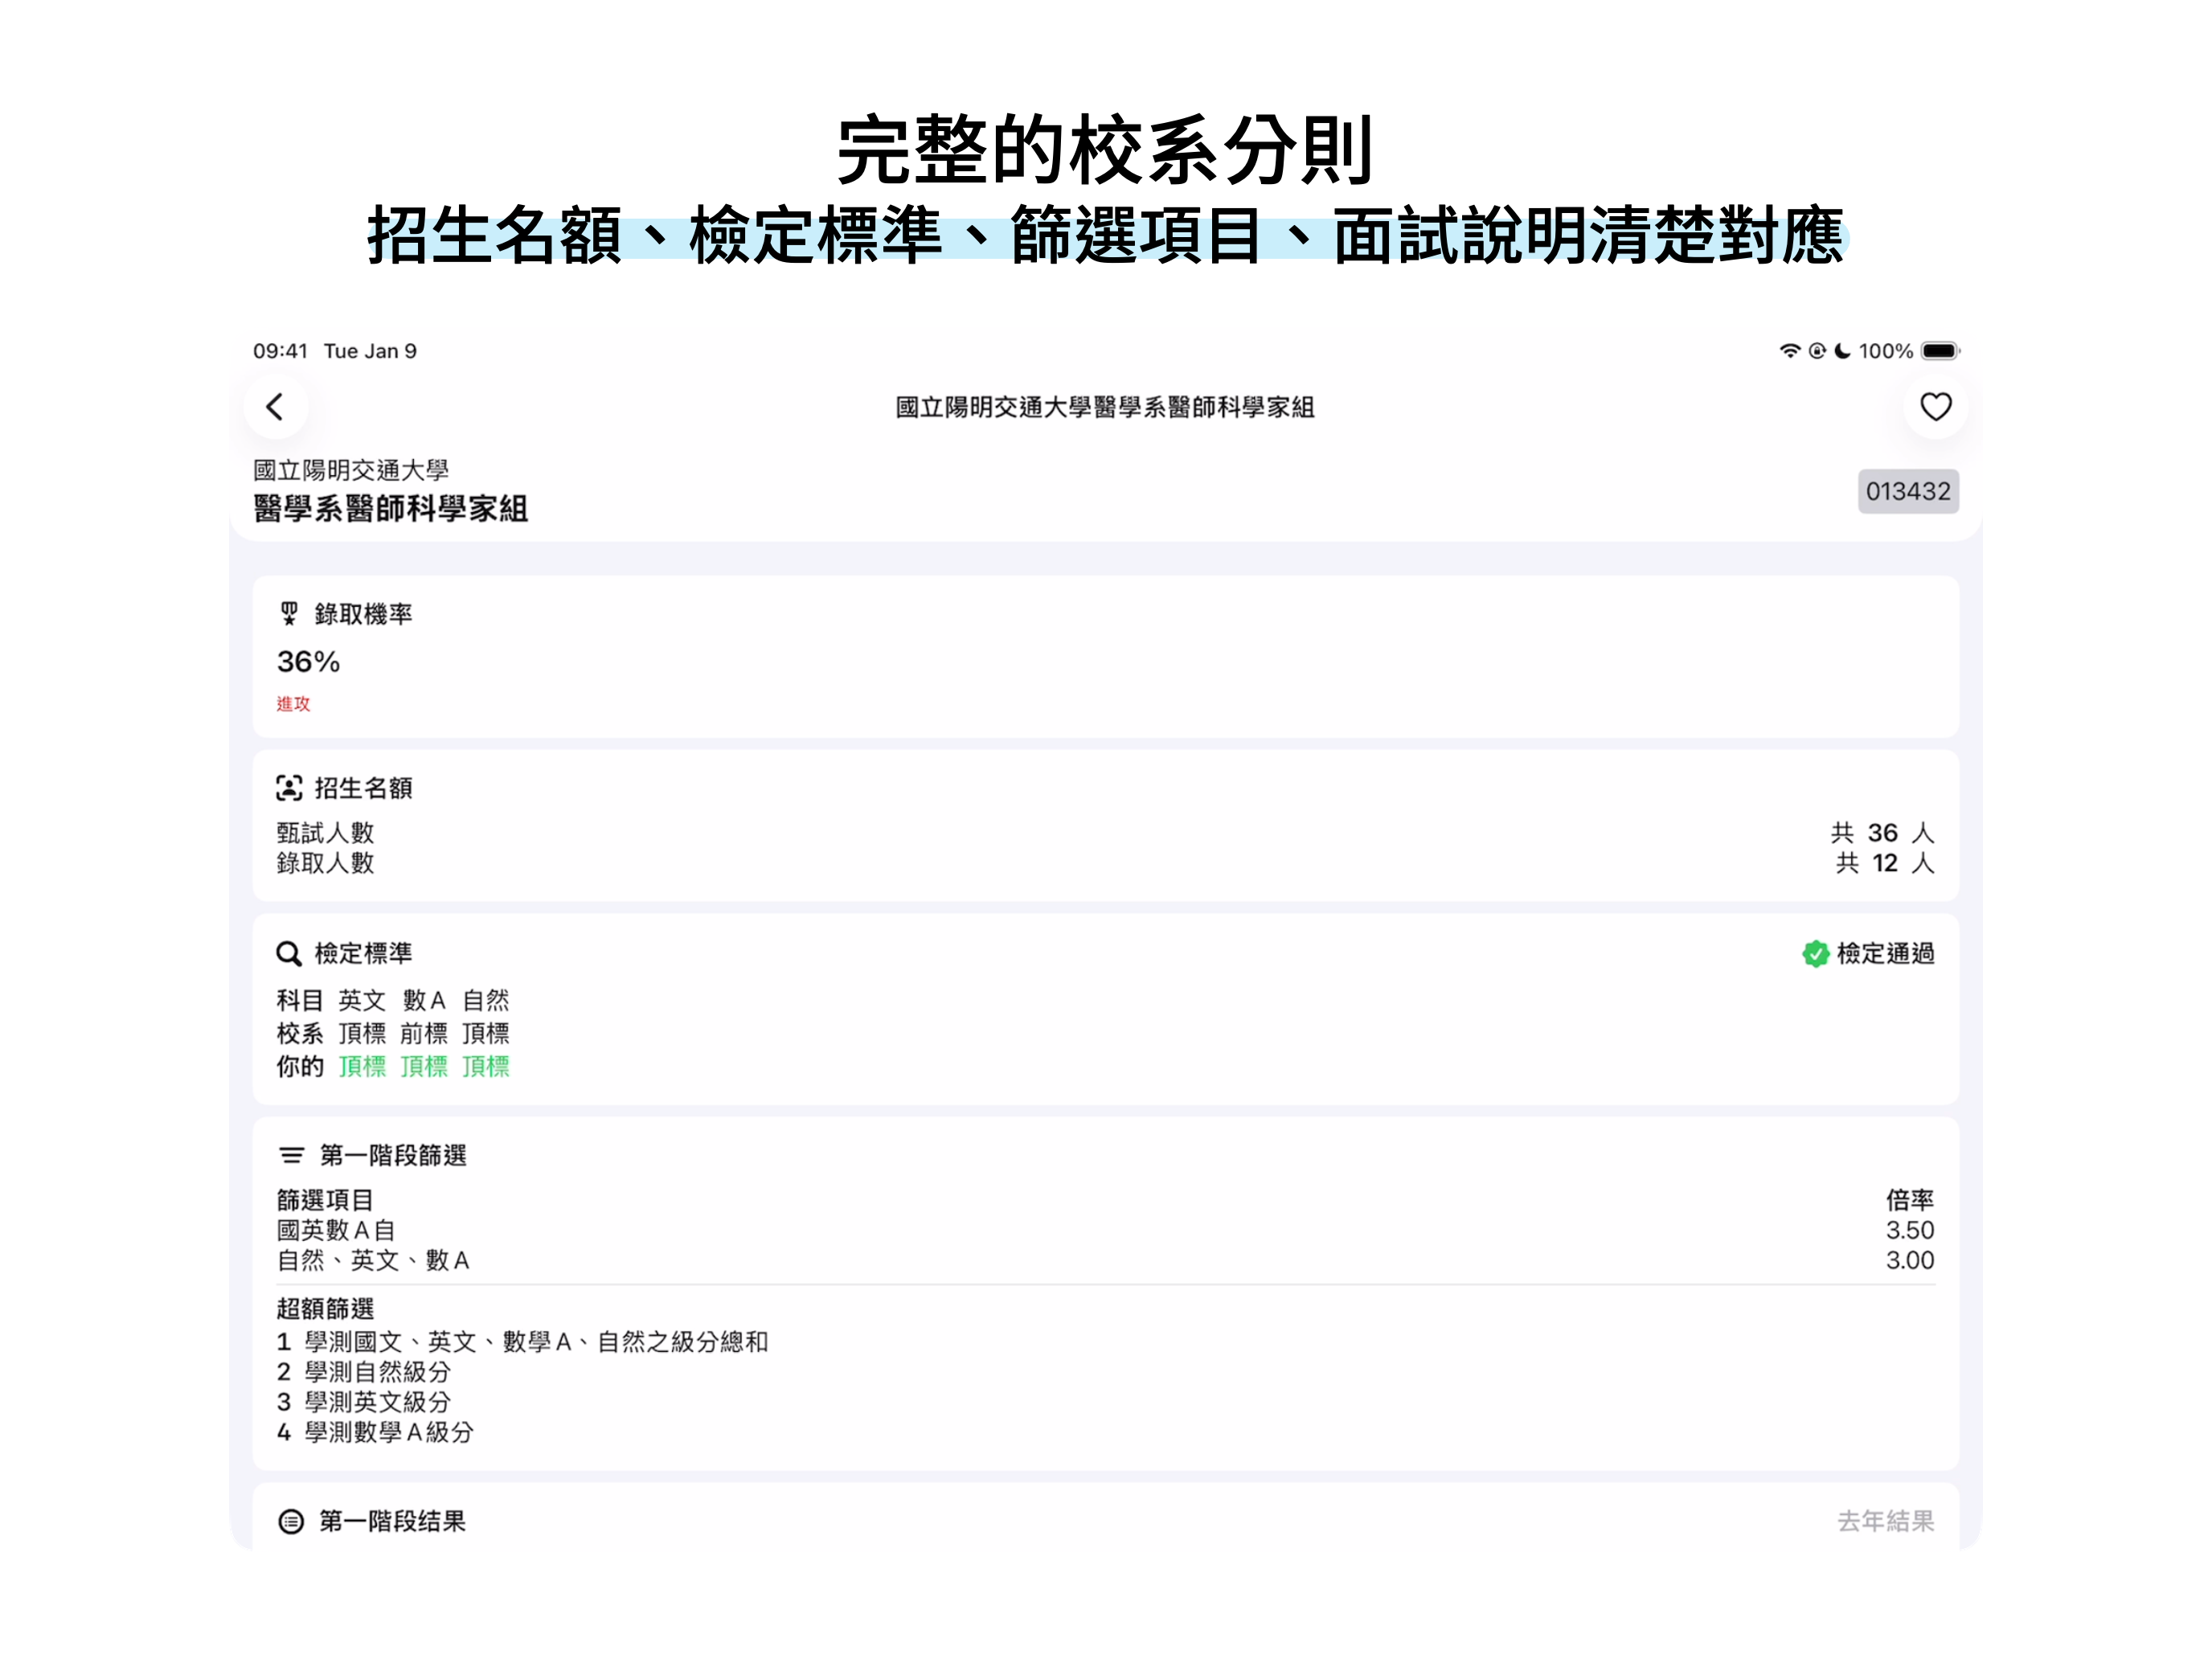
Task: Click the 共 36 人 value
Action: pyautogui.click(x=1882, y=833)
